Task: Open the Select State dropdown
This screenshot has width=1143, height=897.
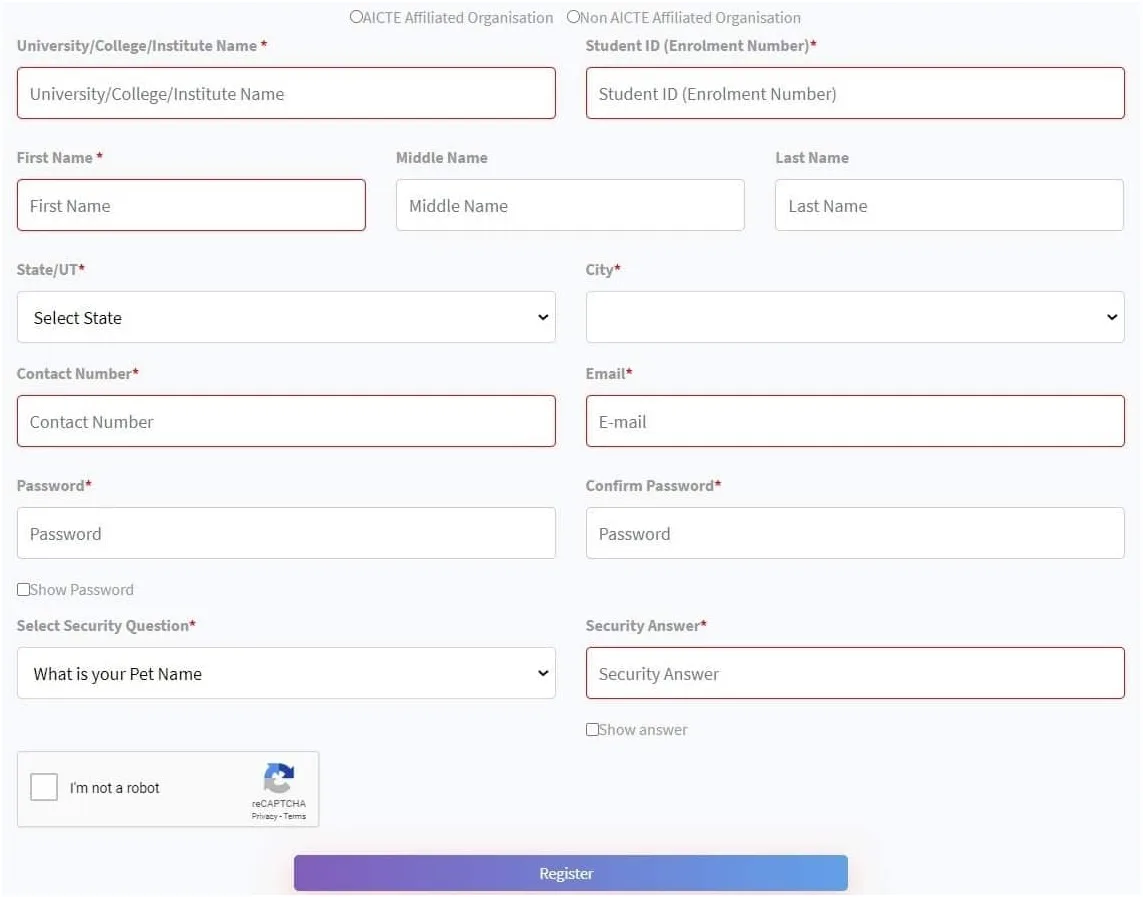Action: (286, 318)
